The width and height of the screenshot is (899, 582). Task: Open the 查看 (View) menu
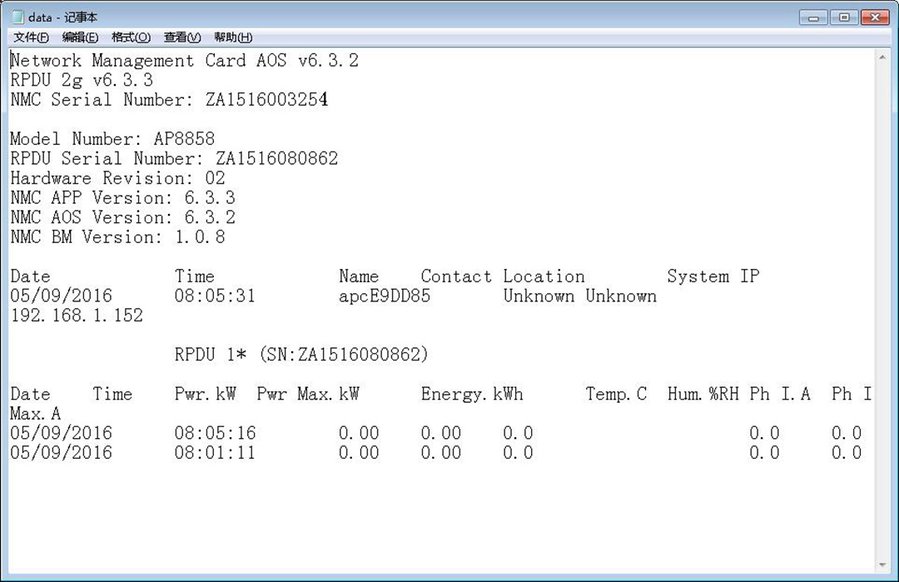[182, 37]
